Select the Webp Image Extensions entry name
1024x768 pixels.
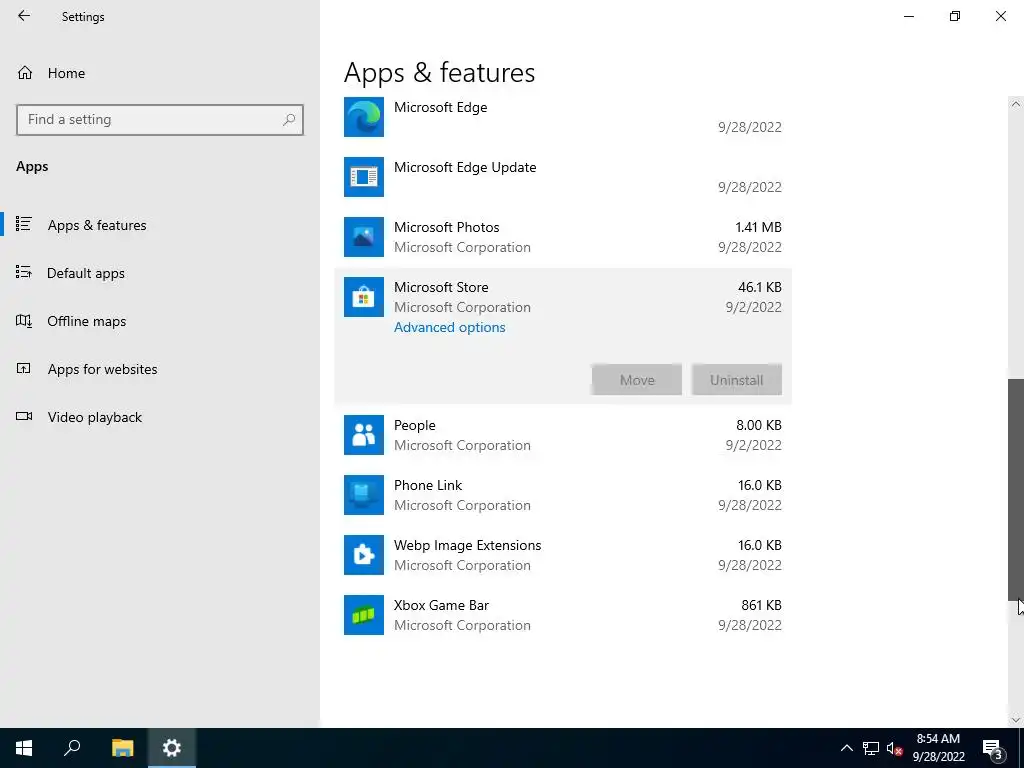click(x=468, y=545)
